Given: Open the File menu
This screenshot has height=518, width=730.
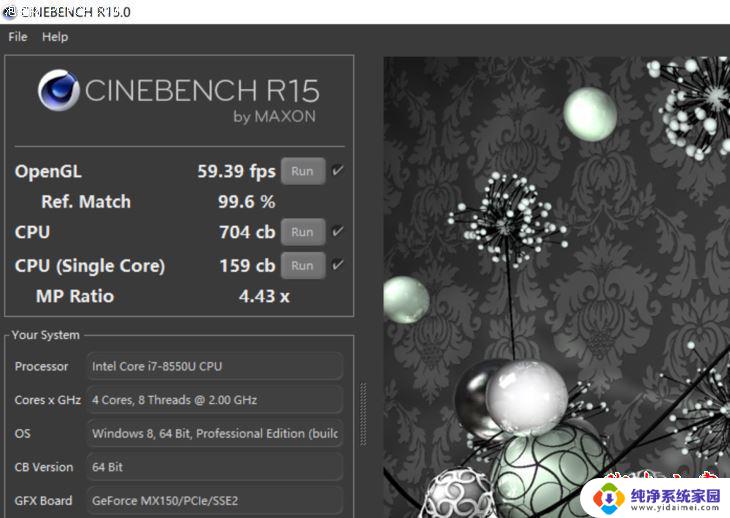Looking at the screenshot, I should pos(18,37).
